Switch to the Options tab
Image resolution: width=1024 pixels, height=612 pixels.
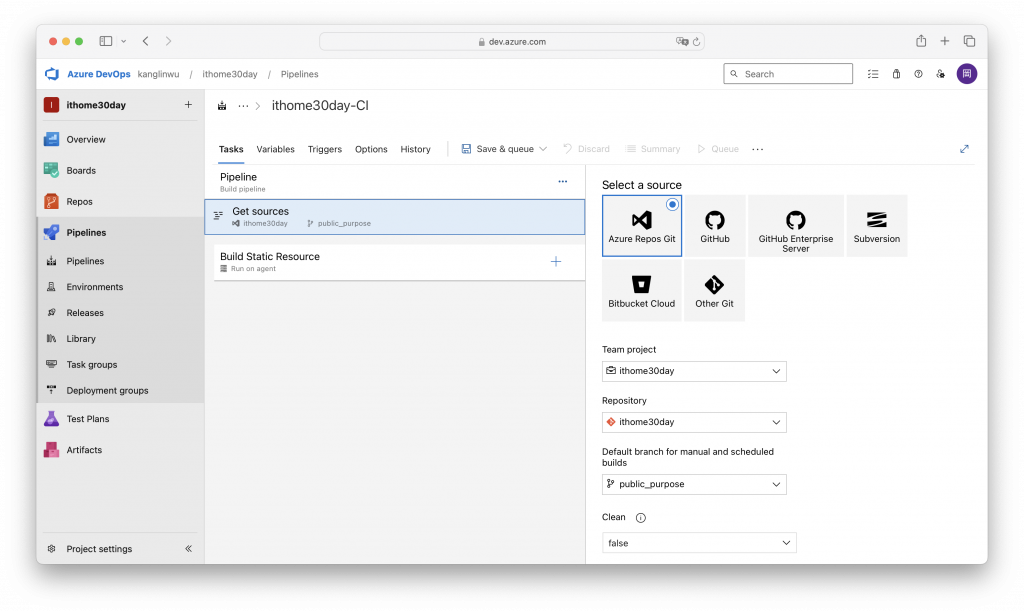pos(371,149)
